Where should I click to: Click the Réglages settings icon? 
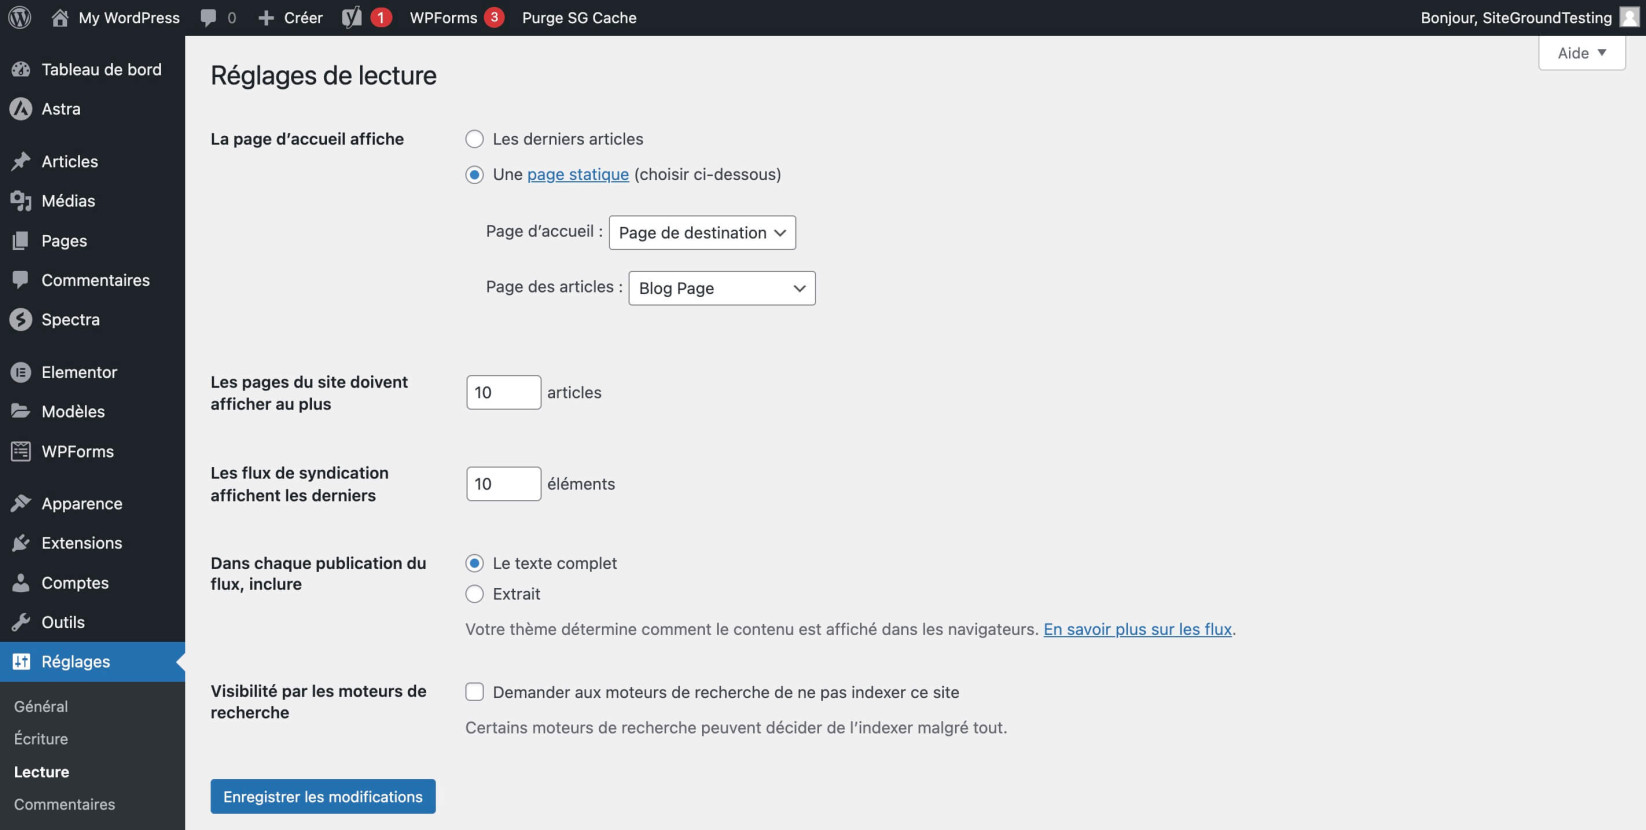(x=20, y=662)
